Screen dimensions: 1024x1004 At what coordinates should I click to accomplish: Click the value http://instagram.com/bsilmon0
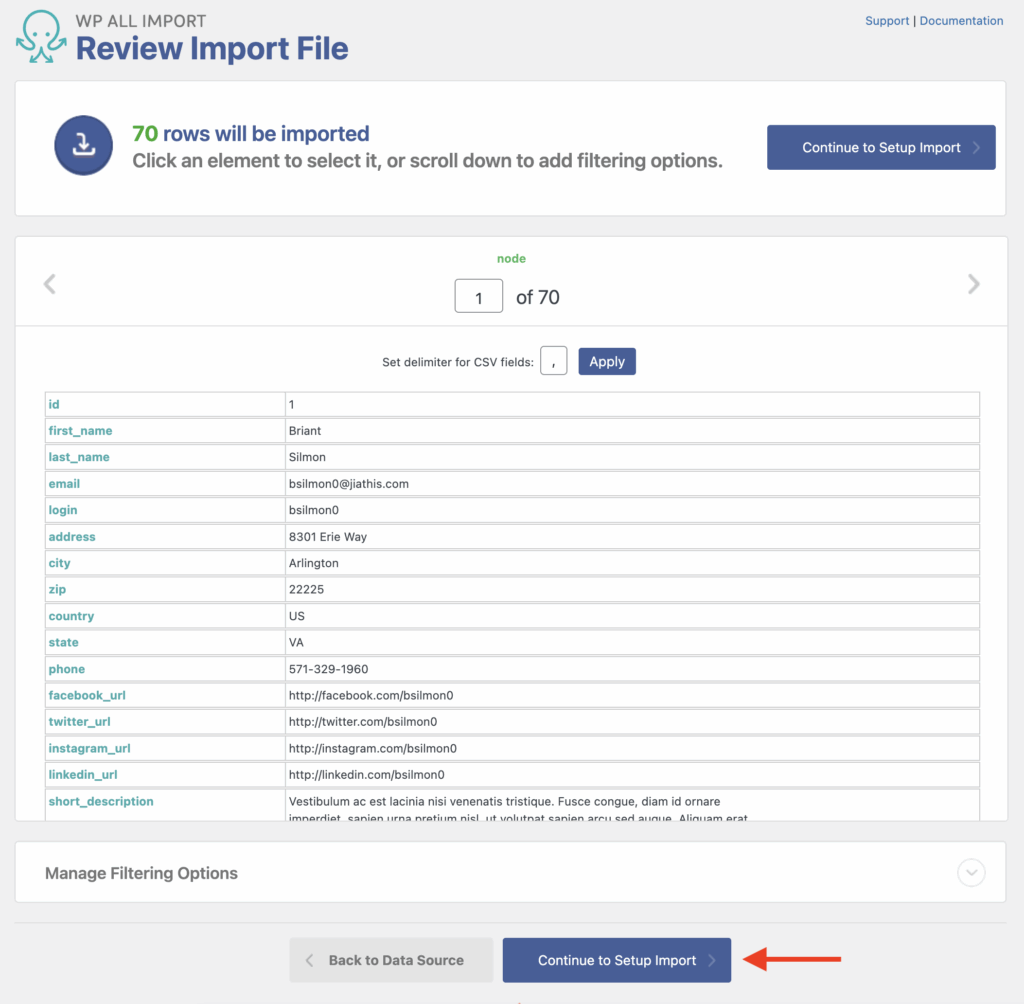coord(373,749)
